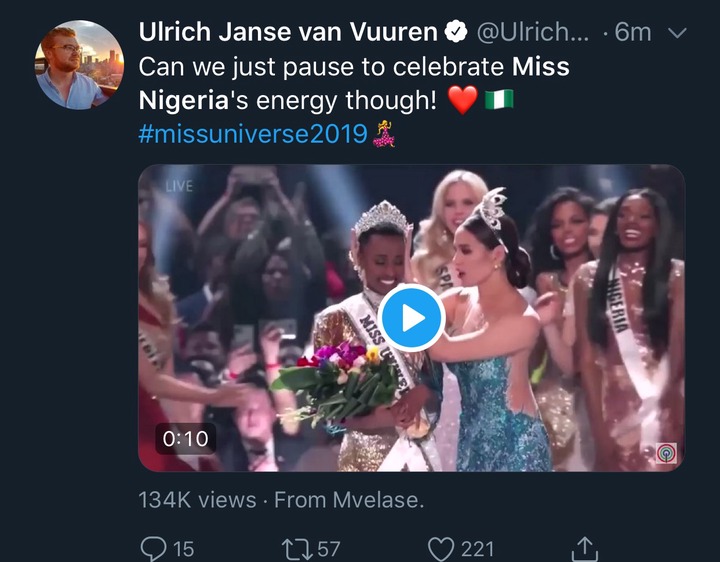
Task: Open the 'From Mvelase.' source link
Action: [x=349, y=500]
